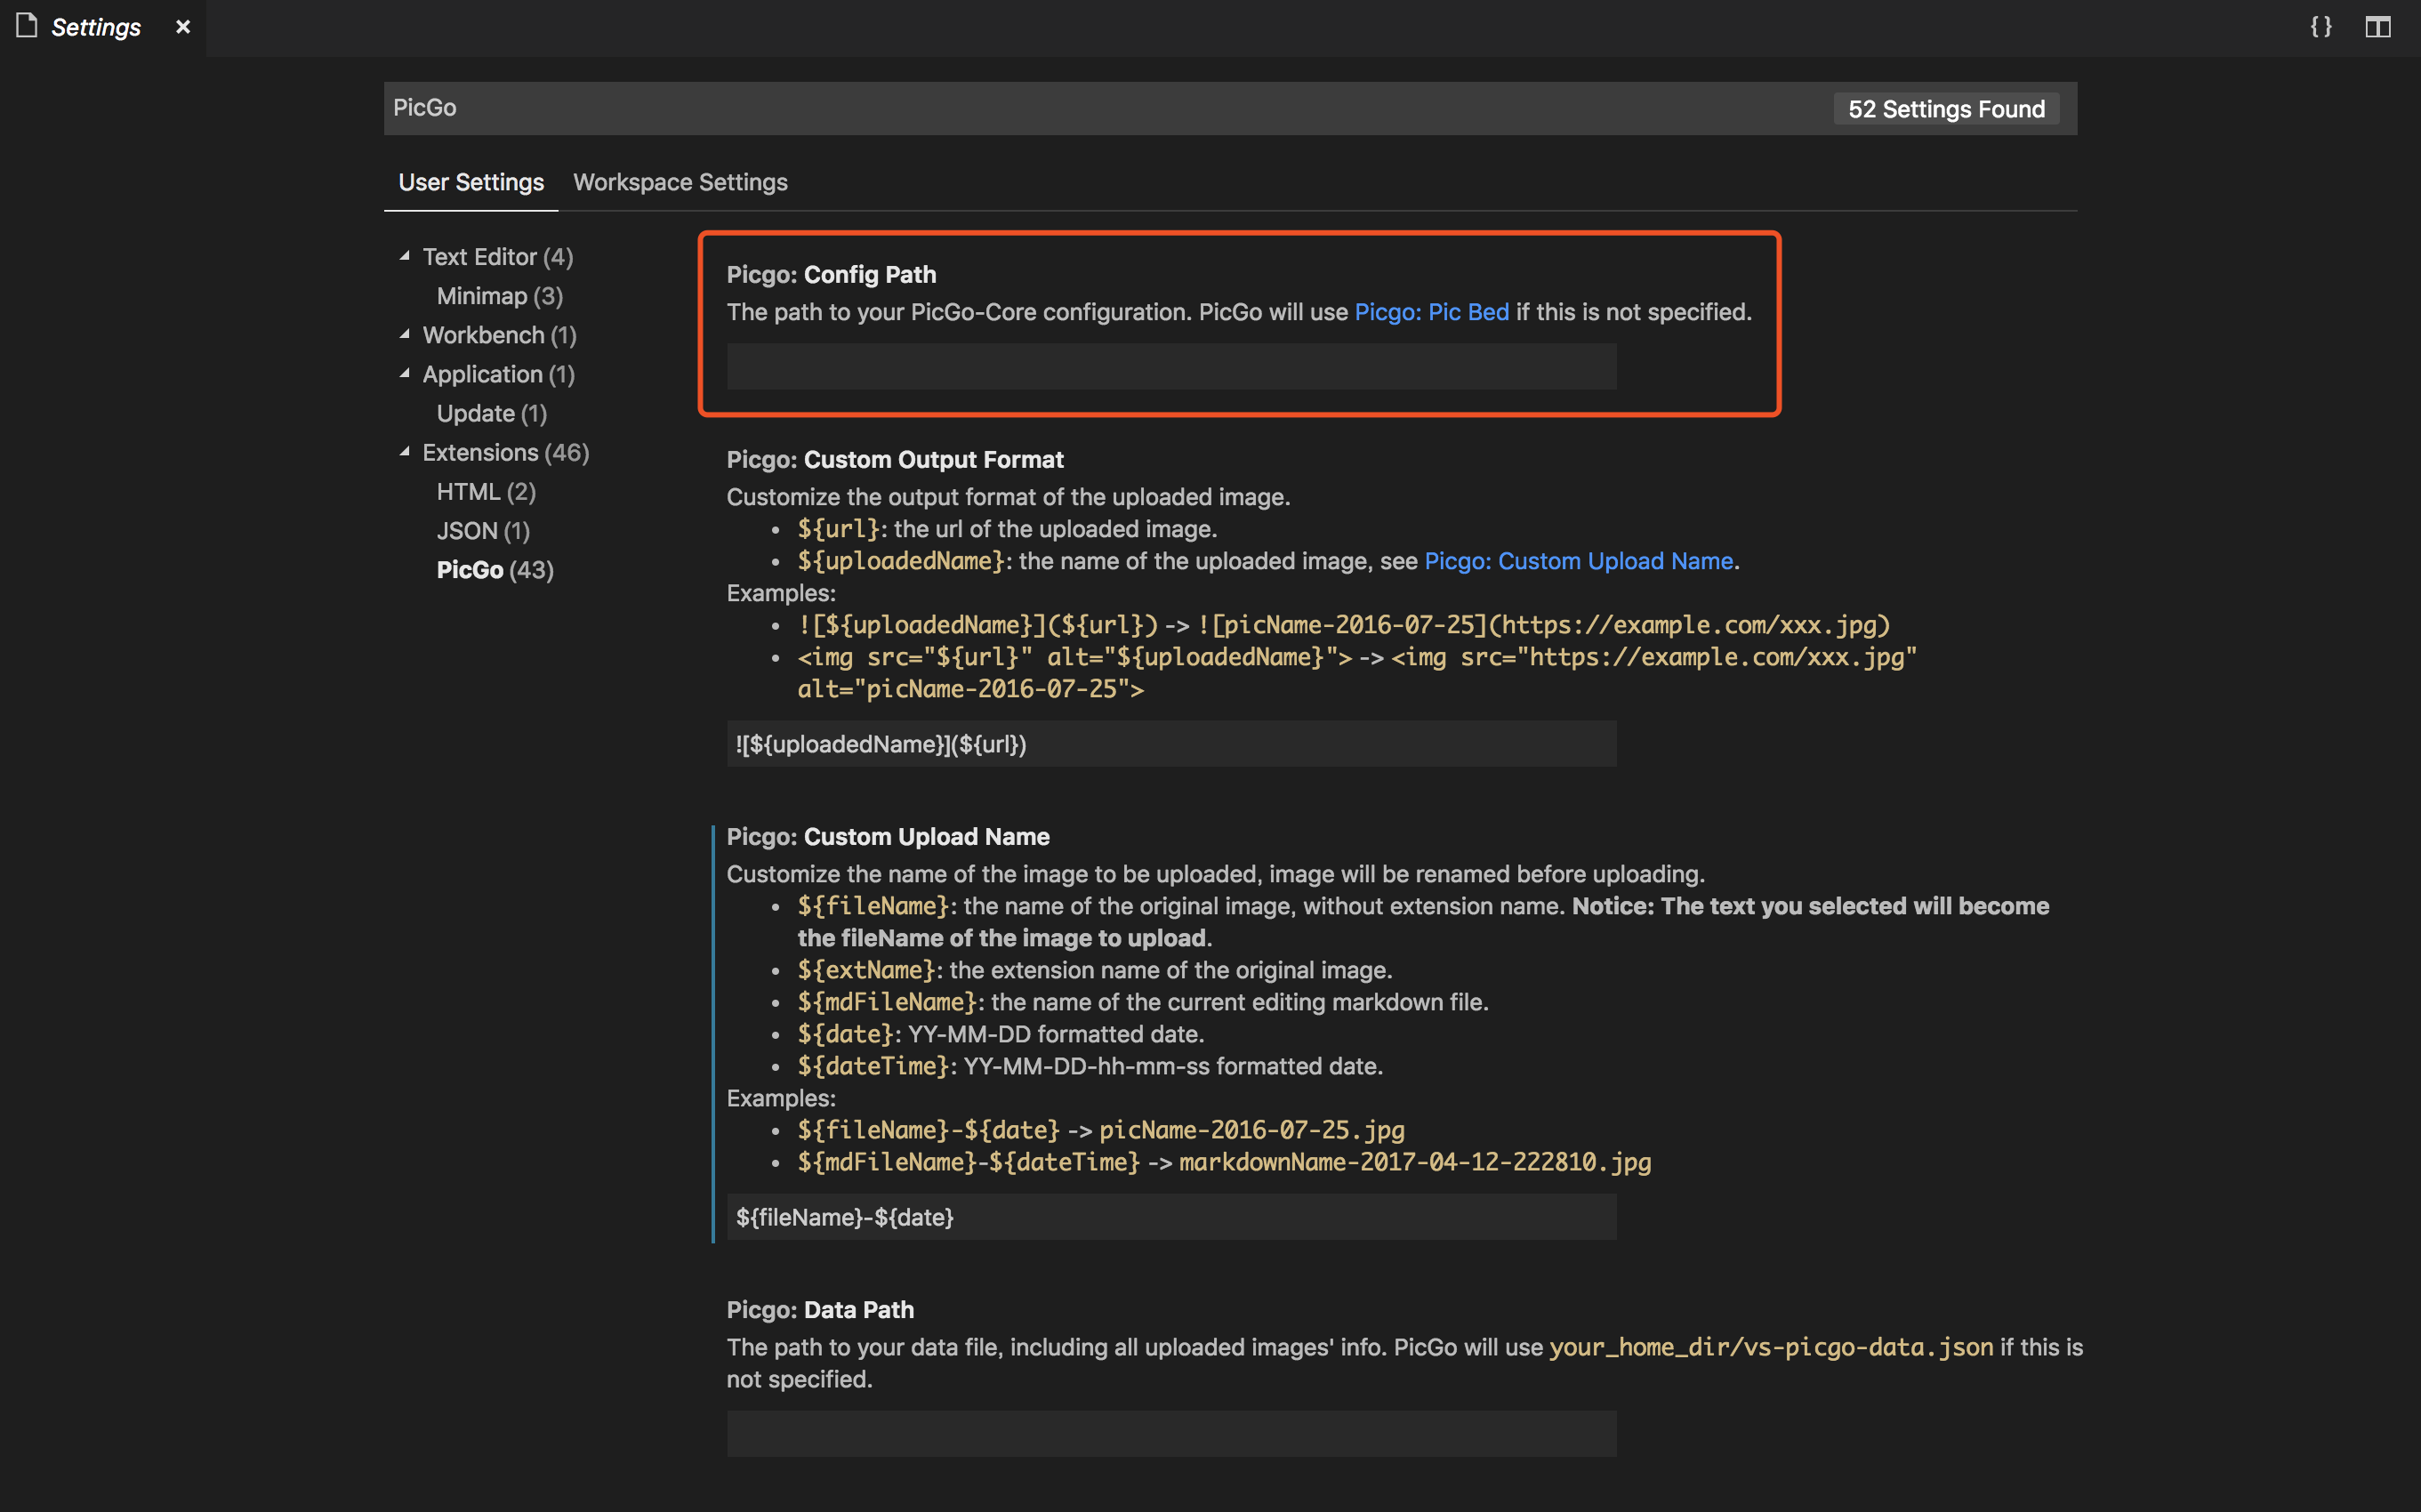
Task: Click the split editor icon
Action: tap(2377, 27)
